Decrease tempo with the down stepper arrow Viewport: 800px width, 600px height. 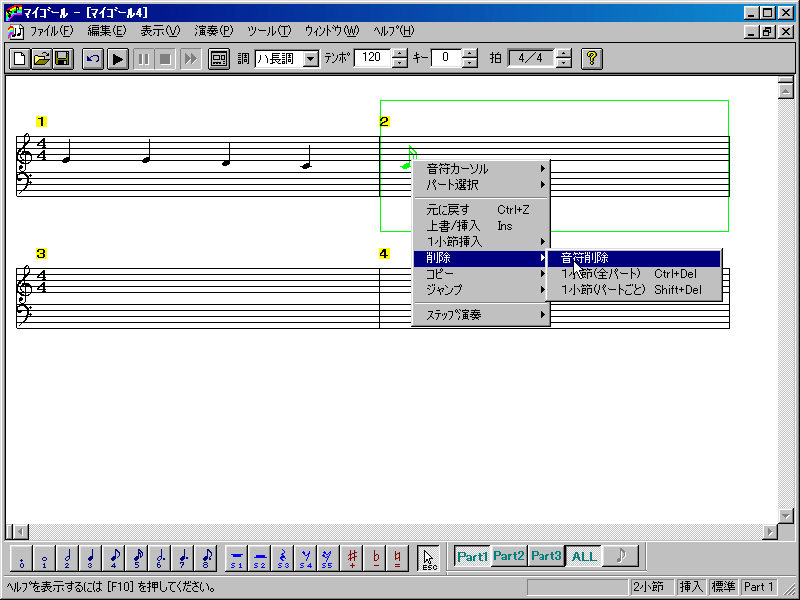[x=400, y=63]
